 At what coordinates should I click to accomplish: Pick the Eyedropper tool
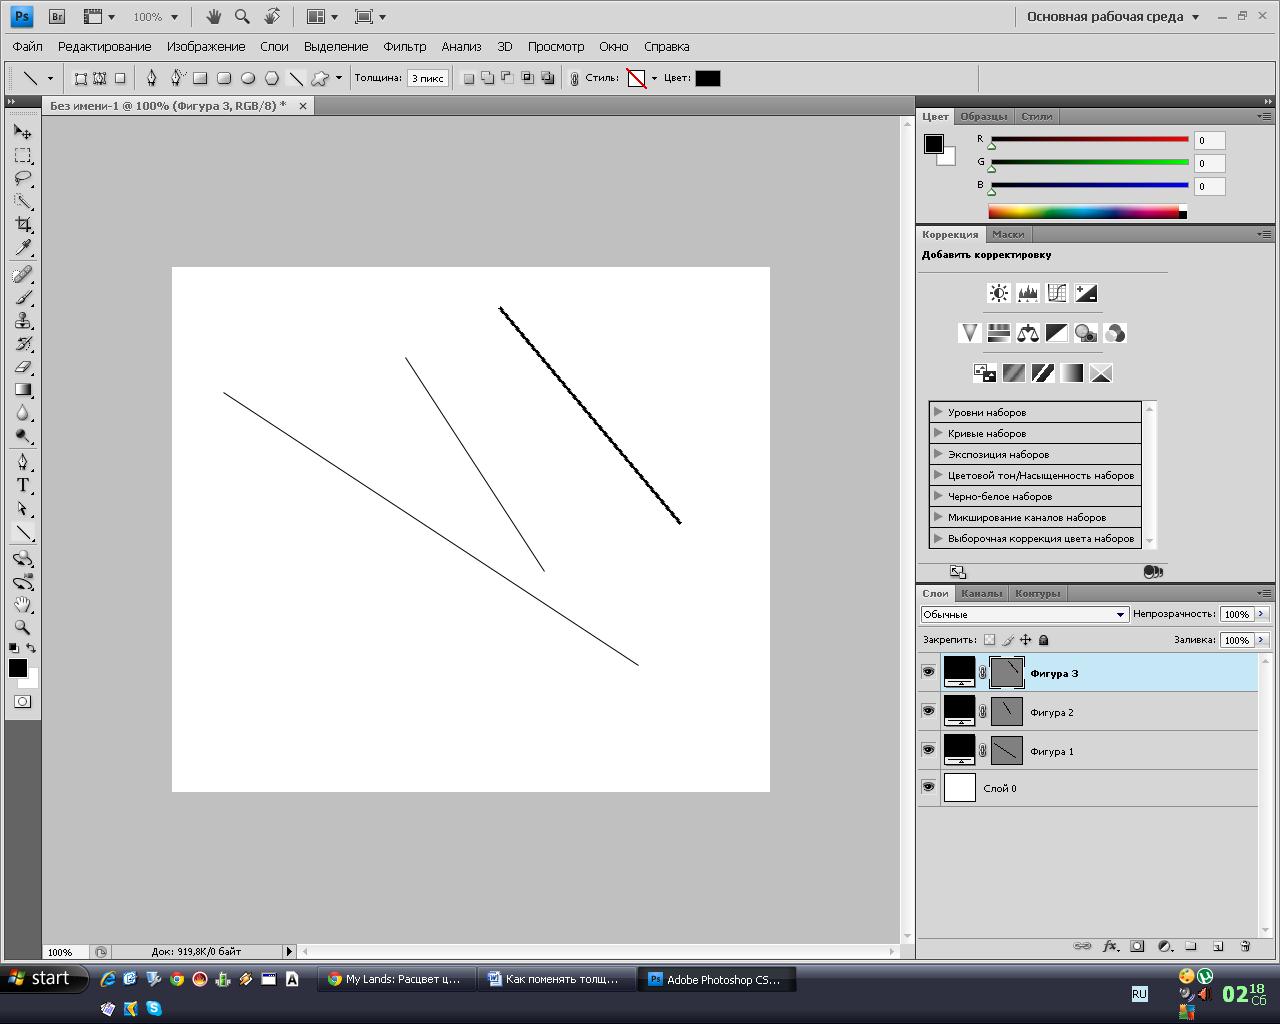(x=22, y=248)
